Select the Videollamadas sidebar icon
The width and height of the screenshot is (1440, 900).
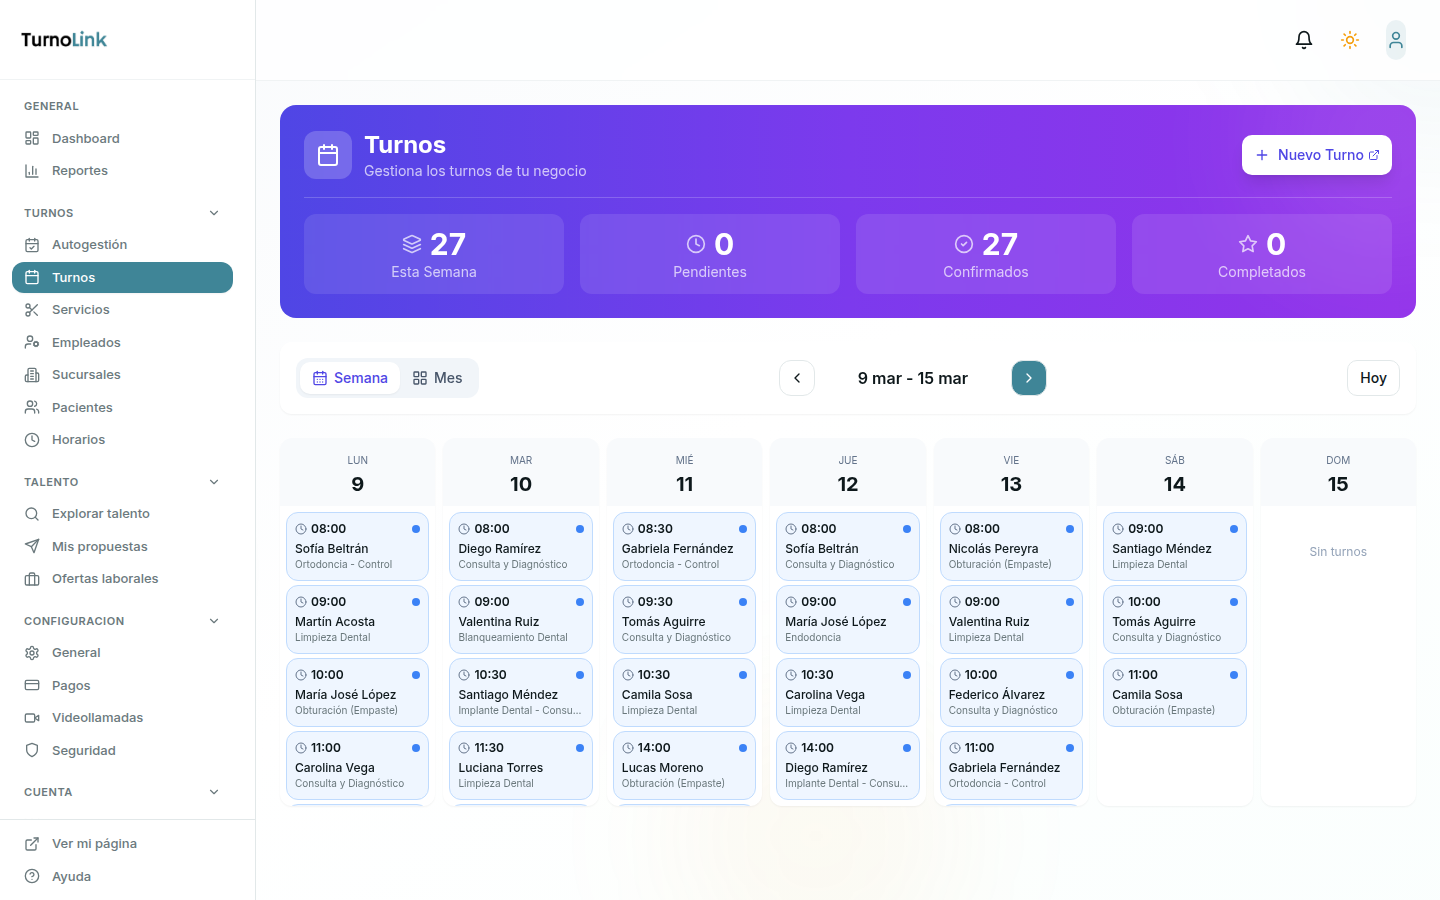tap(33, 717)
